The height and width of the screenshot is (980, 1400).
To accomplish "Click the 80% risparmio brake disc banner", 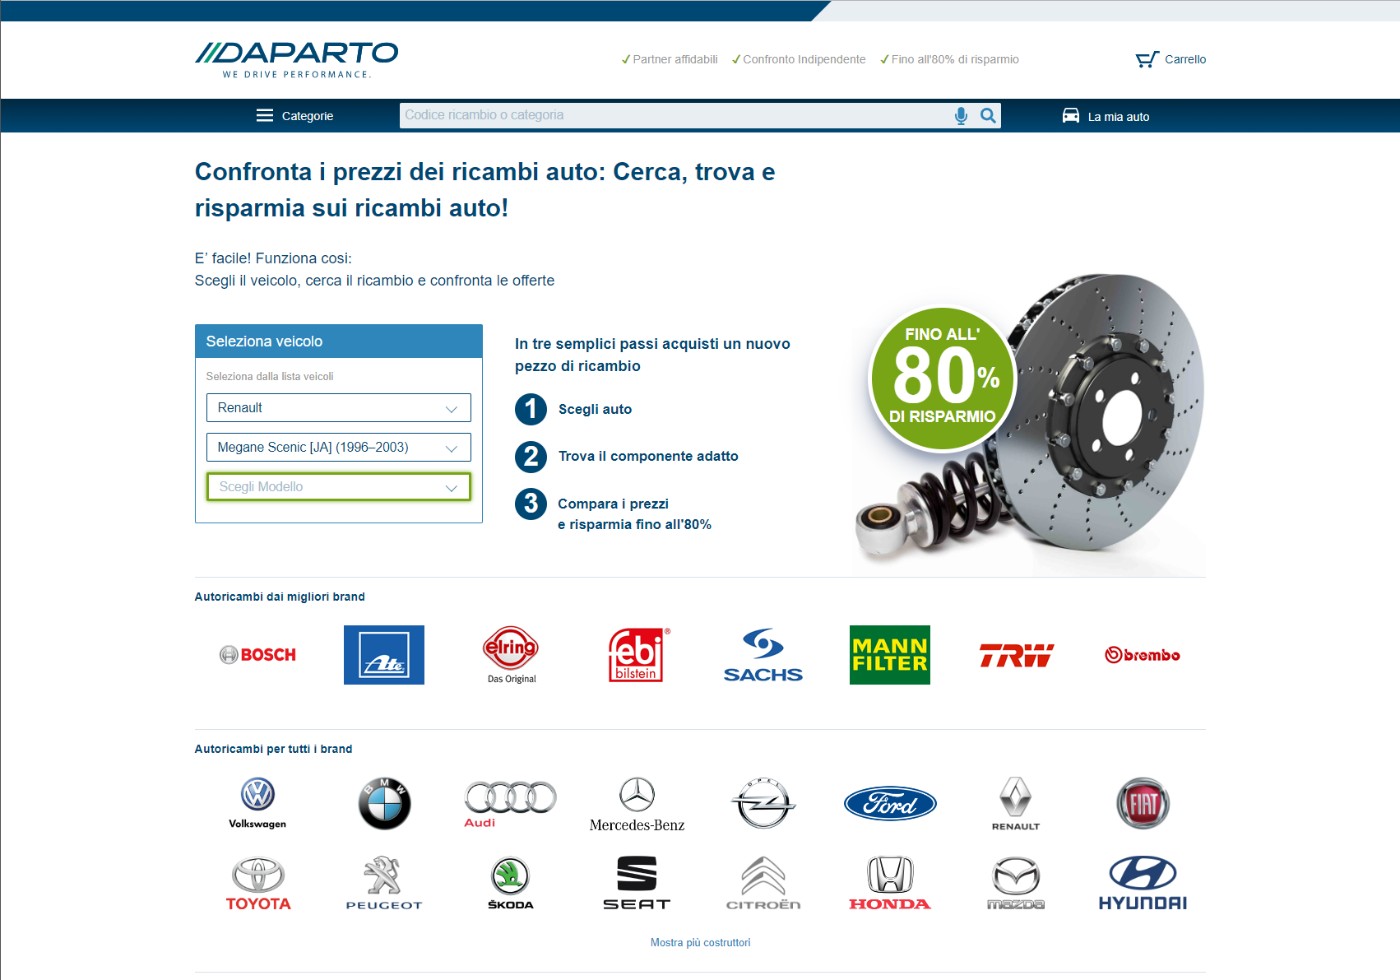I will pyautogui.click(x=1030, y=423).
